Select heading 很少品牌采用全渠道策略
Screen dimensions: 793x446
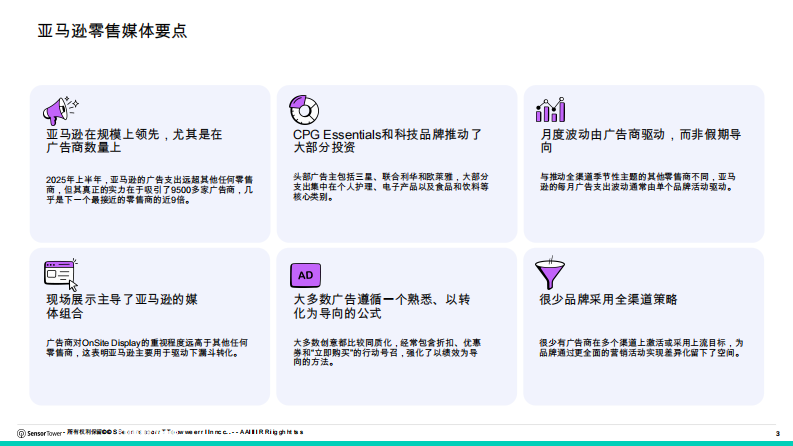[608, 299]
